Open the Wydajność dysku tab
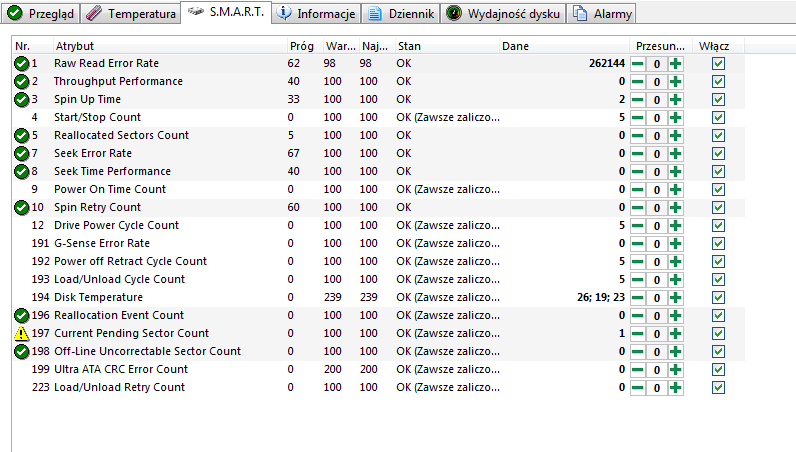 click(x=503, y=14)
